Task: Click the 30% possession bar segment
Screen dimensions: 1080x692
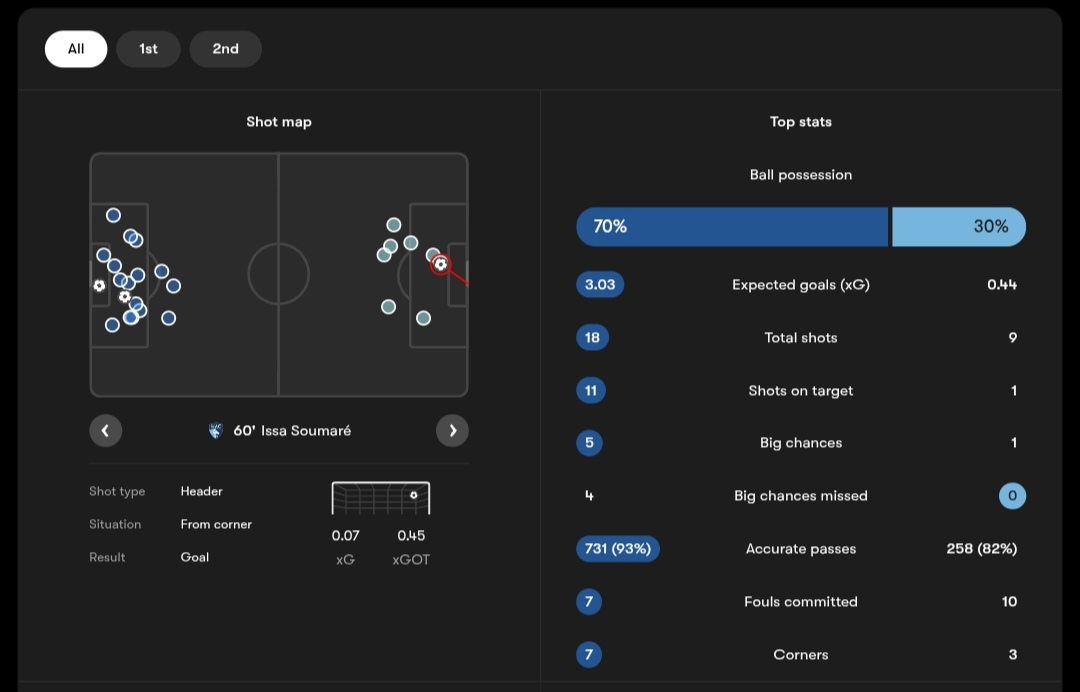Action: click(x=959, y=227)
